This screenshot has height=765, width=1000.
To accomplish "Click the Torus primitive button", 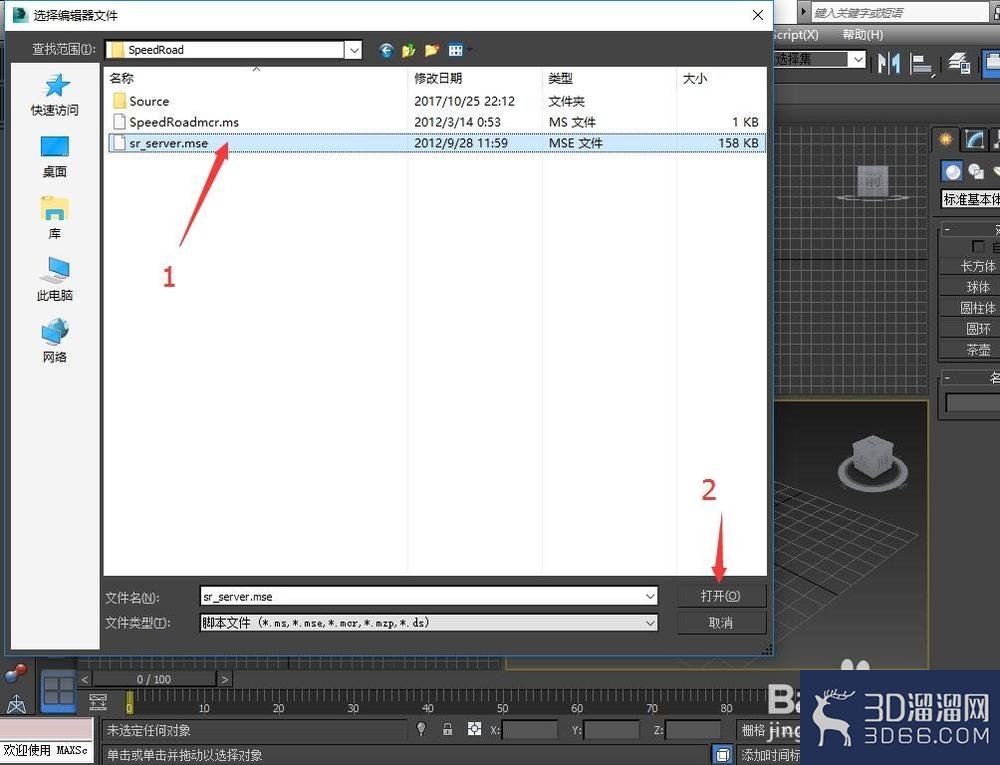I will pyautogui.click(x=970, y=329).
